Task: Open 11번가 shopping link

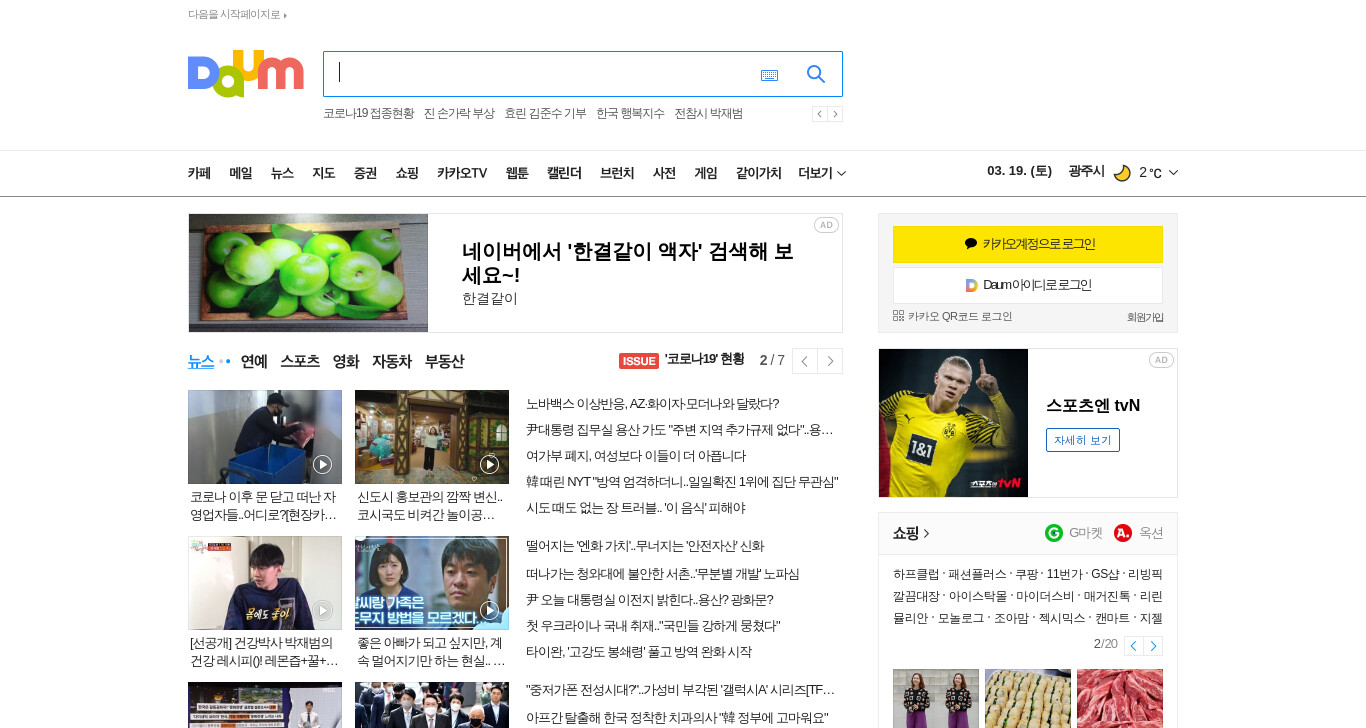Action: tap(1064, 574)
